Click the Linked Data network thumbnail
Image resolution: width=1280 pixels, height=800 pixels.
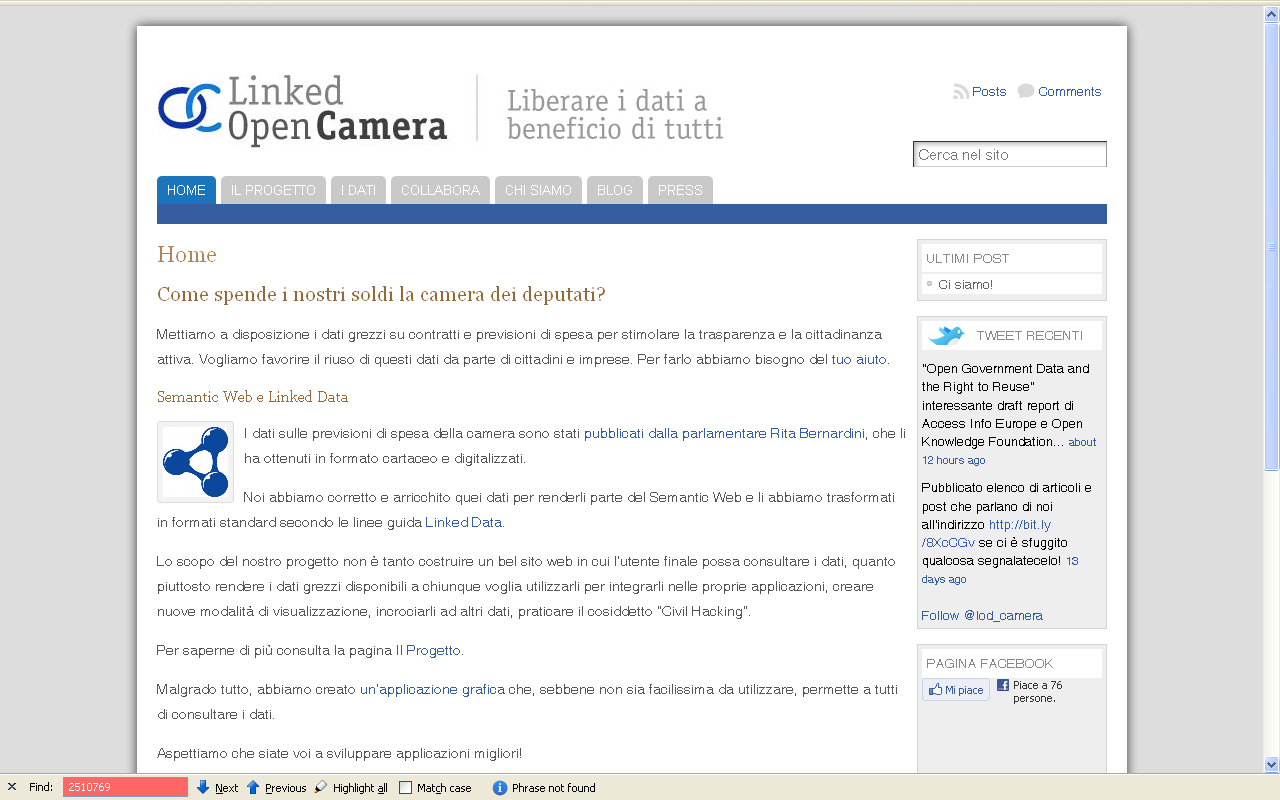(195, 461)
